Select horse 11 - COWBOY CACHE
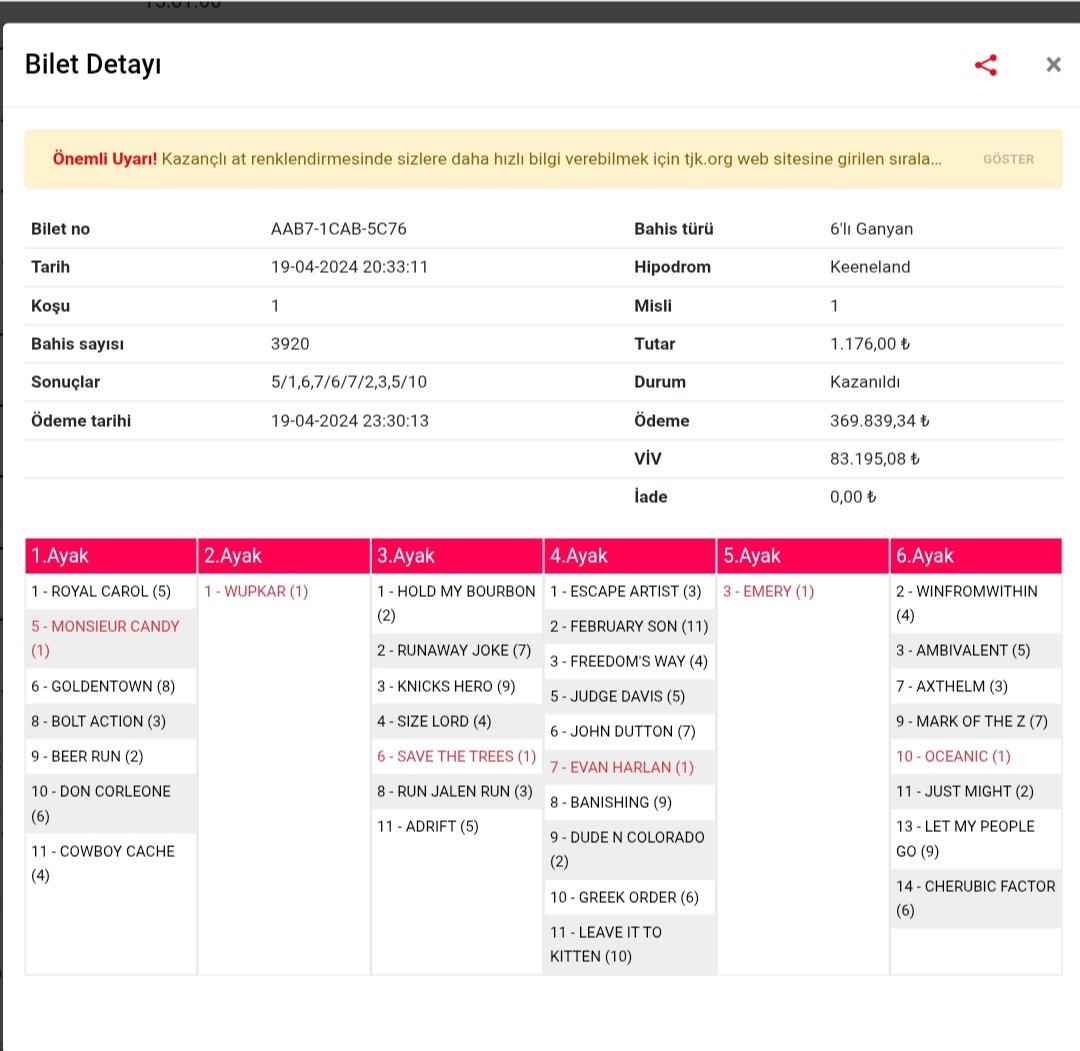 pyautogui.click(x=111, y=864)
